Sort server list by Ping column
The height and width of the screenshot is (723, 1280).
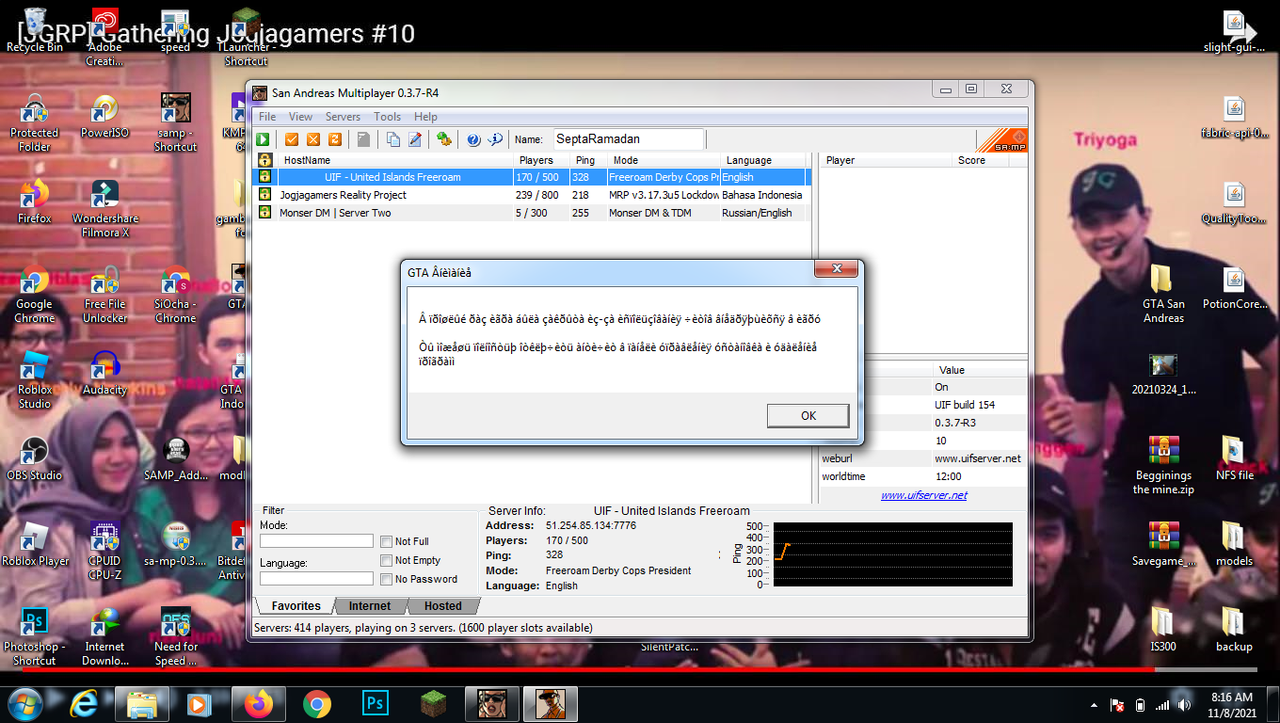[589, 160]
